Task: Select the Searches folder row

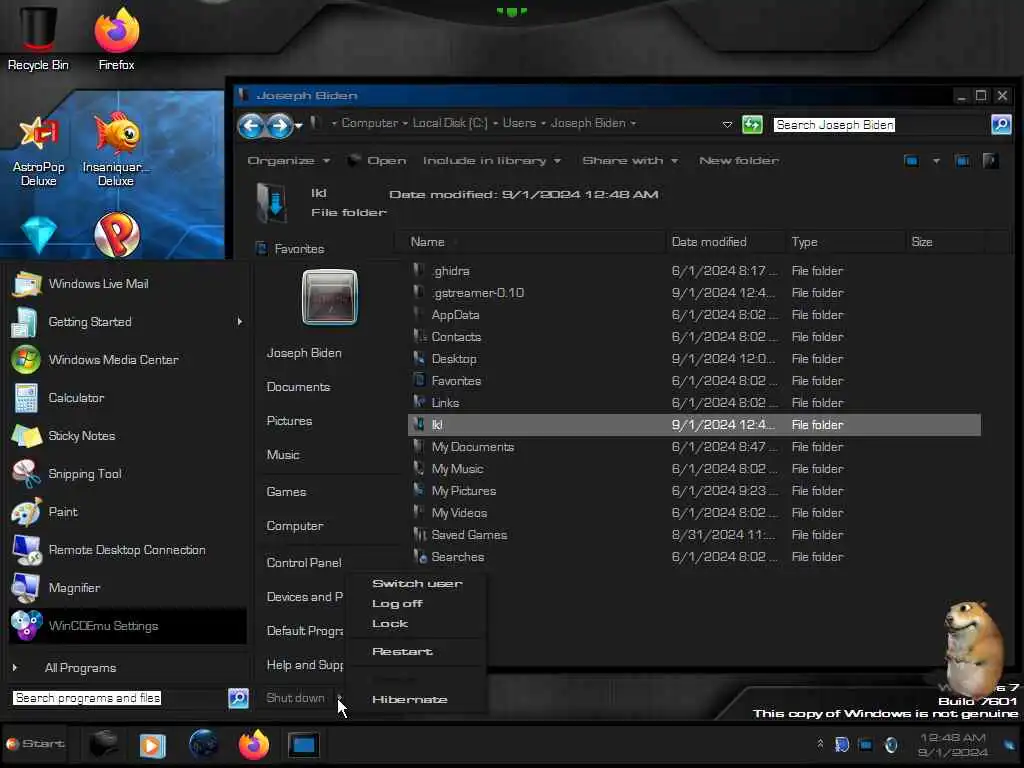Action: [694, 557]
